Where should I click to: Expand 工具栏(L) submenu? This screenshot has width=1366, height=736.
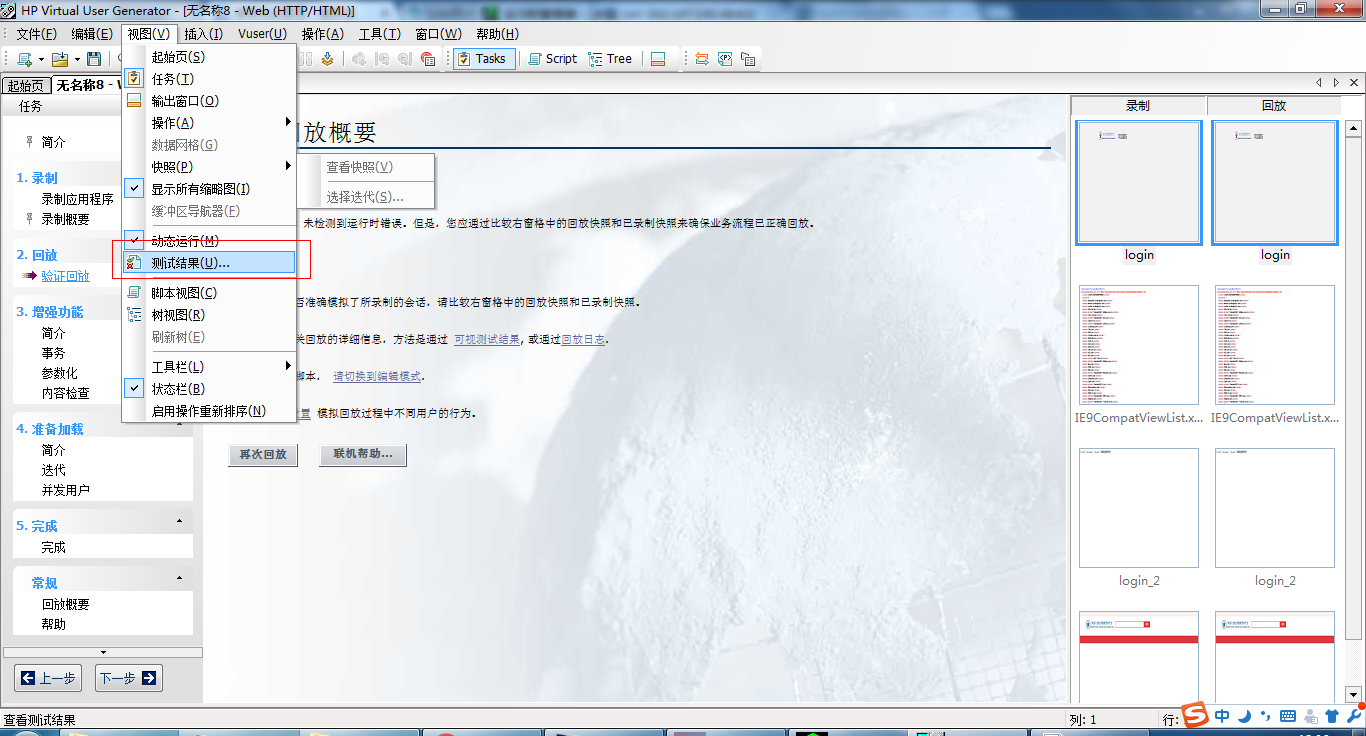(209, 367)
